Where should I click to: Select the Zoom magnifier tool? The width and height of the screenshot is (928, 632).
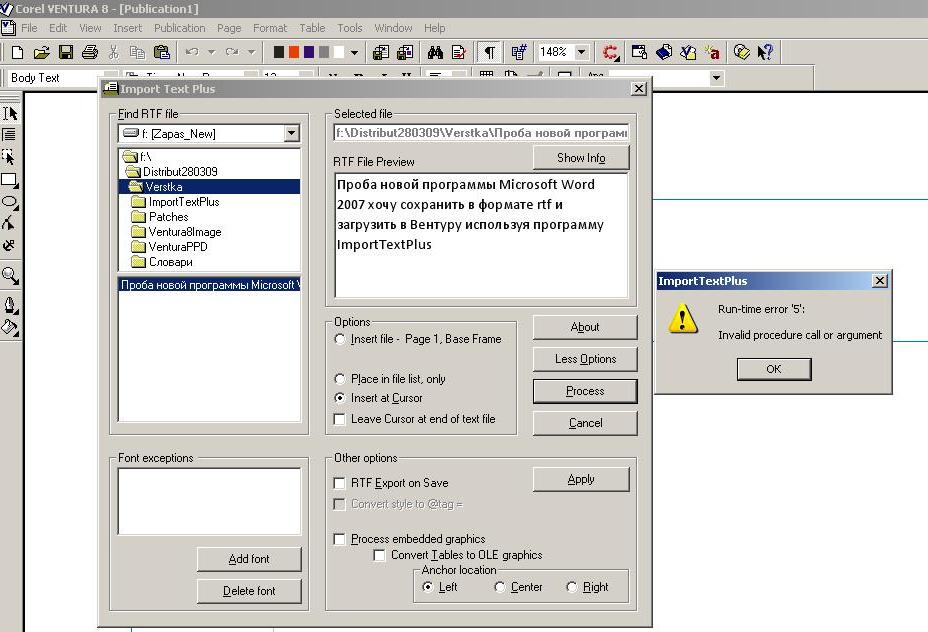(x=10, y=276)
